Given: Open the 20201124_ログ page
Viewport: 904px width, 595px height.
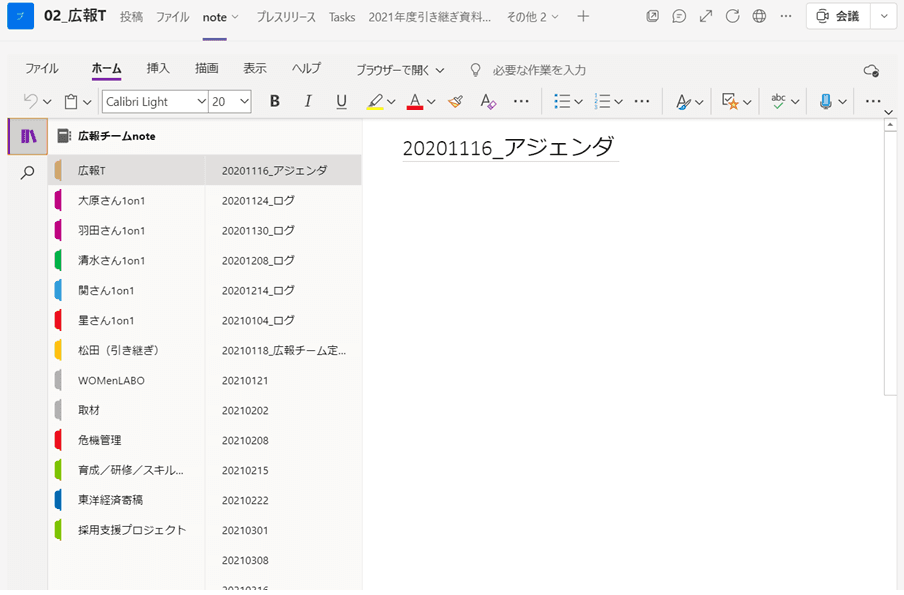Looking at the screenshot, I should coord(258,201).
